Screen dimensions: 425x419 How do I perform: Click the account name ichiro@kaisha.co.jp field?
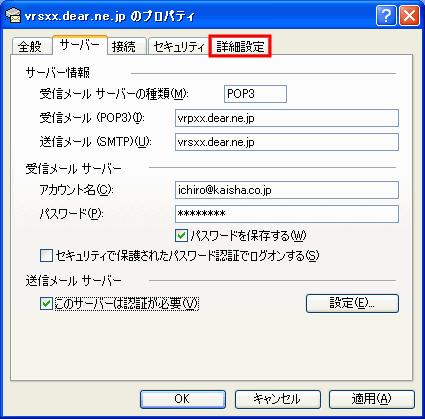tap(287, 190)
